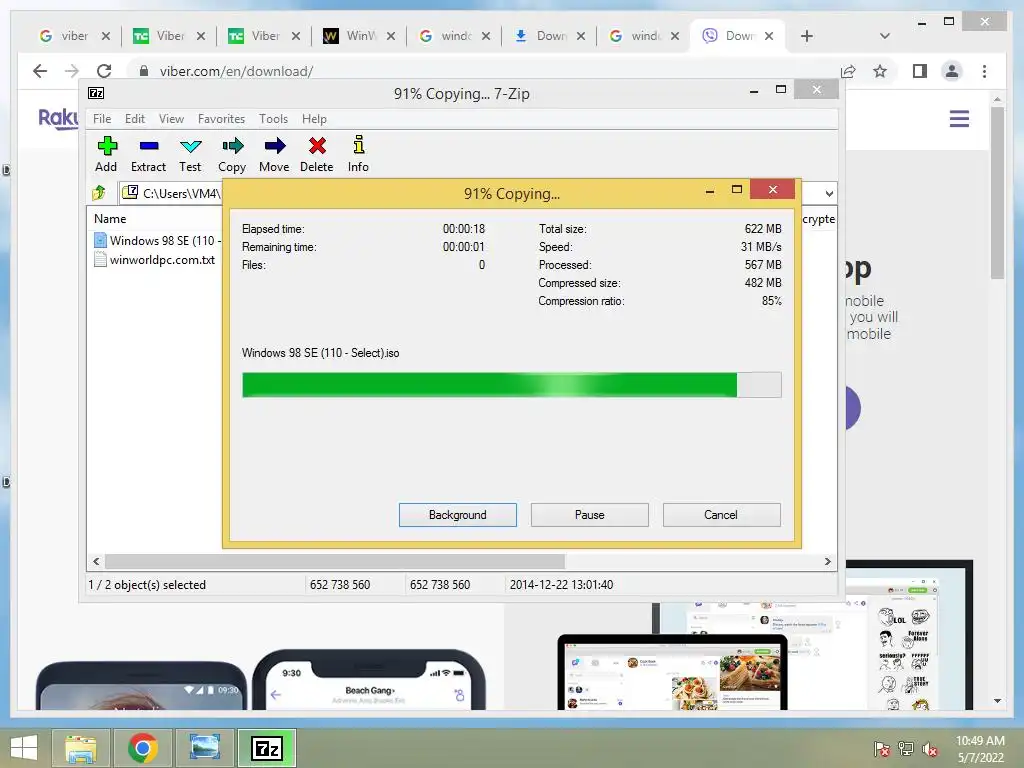The width and height of the screenshot is (1024, 768).
Task: Go up one folder level in 7-Zip
Action: pyautogui.click(x=99, y=193)
